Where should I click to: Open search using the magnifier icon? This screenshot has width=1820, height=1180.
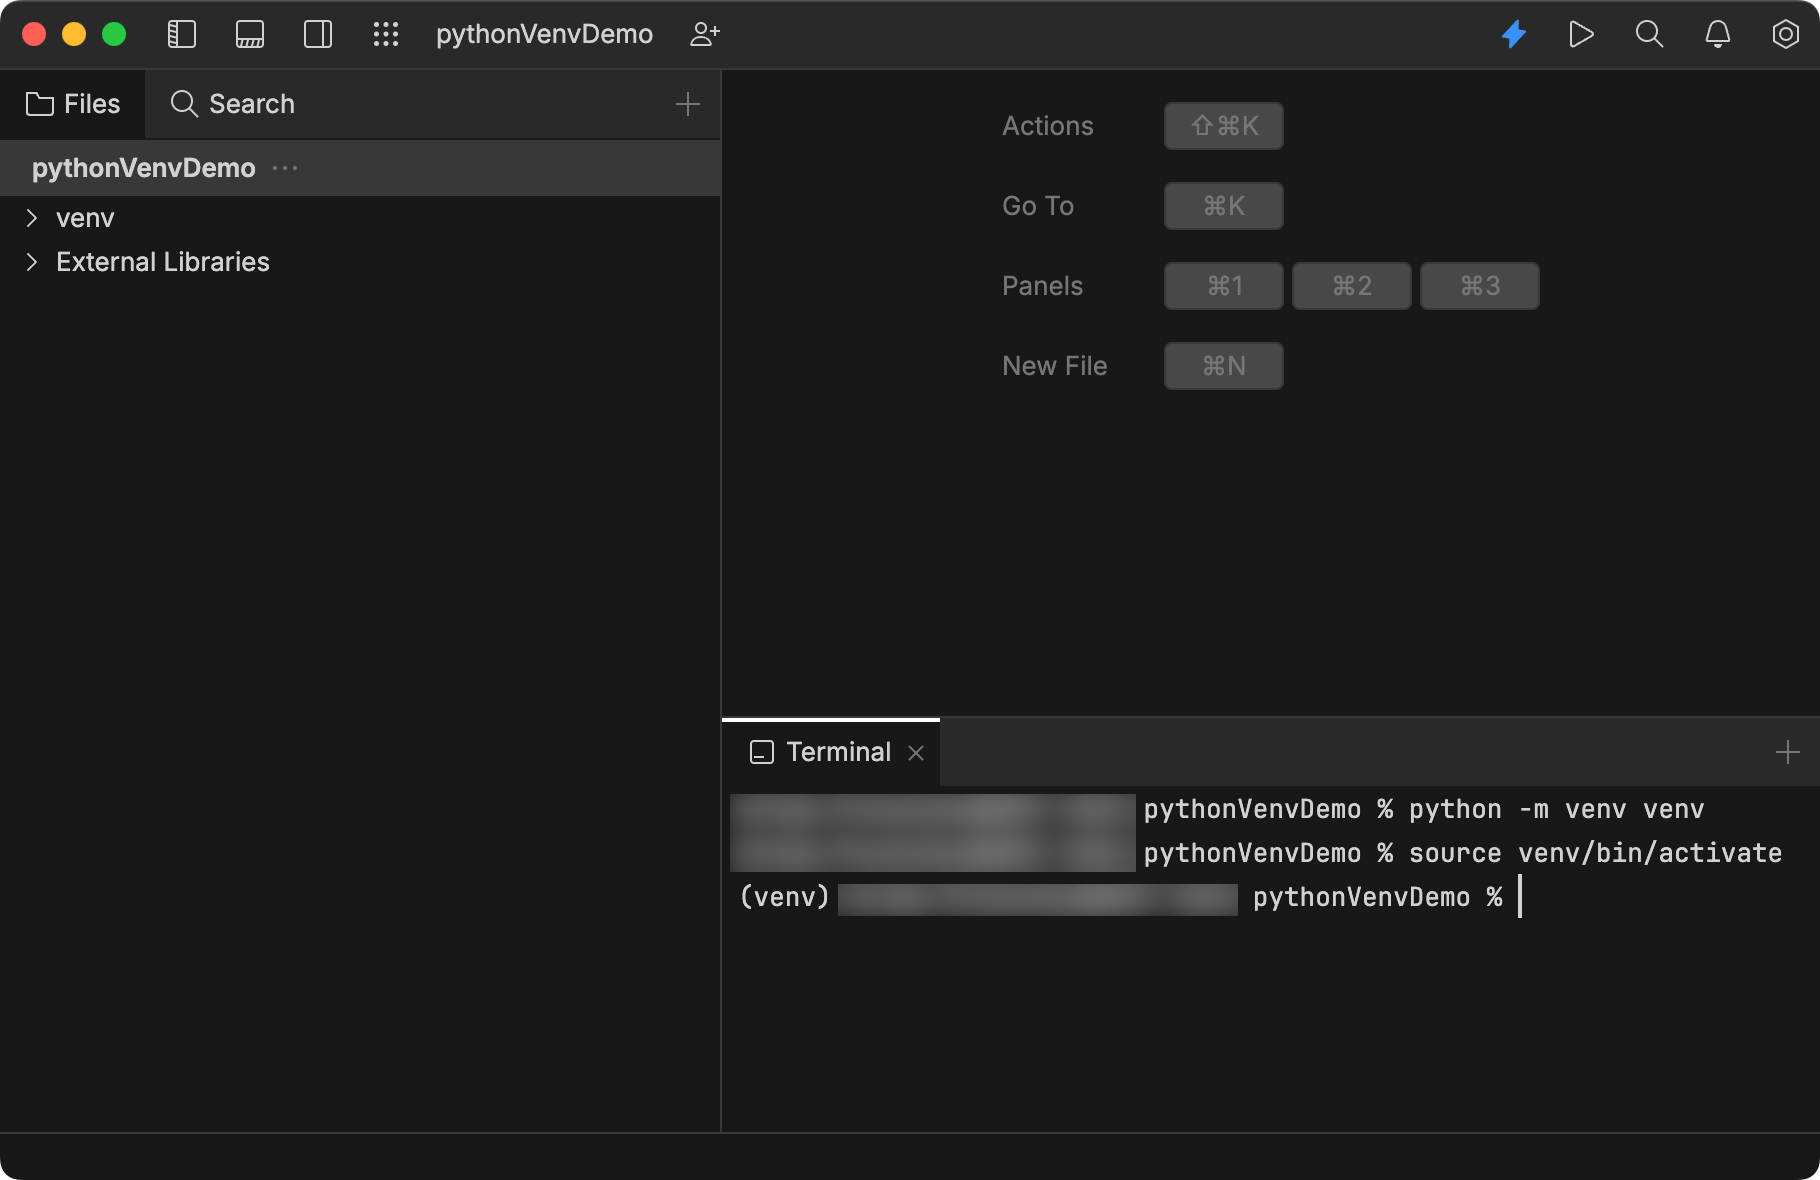coord(1649,34)
